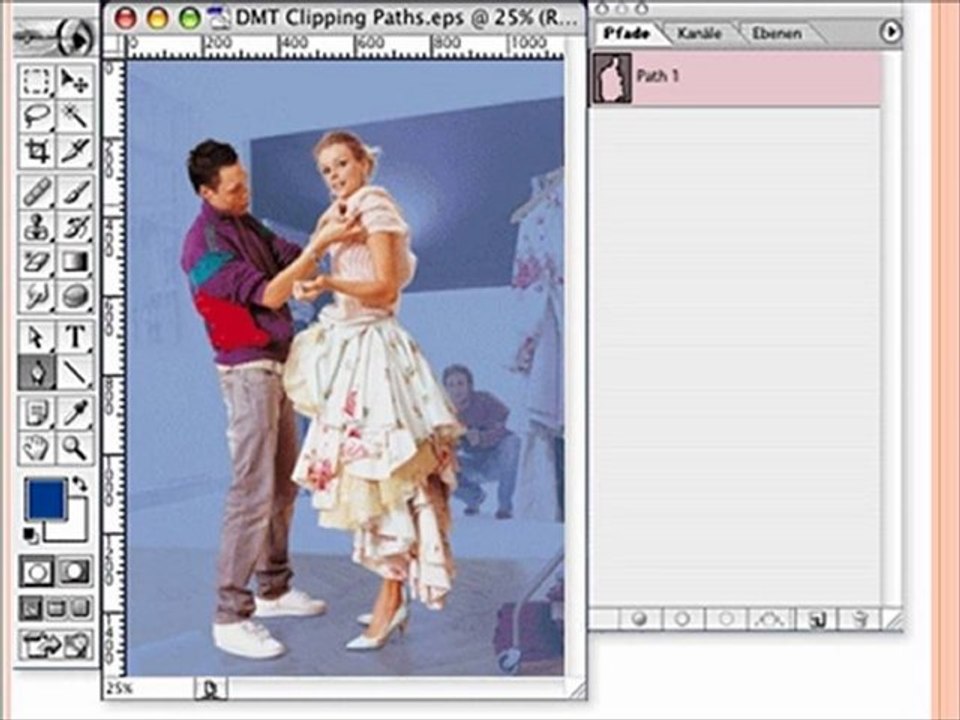Select the History Brush tool
This screenshot has height=720, width=960.
click(75, 227)
